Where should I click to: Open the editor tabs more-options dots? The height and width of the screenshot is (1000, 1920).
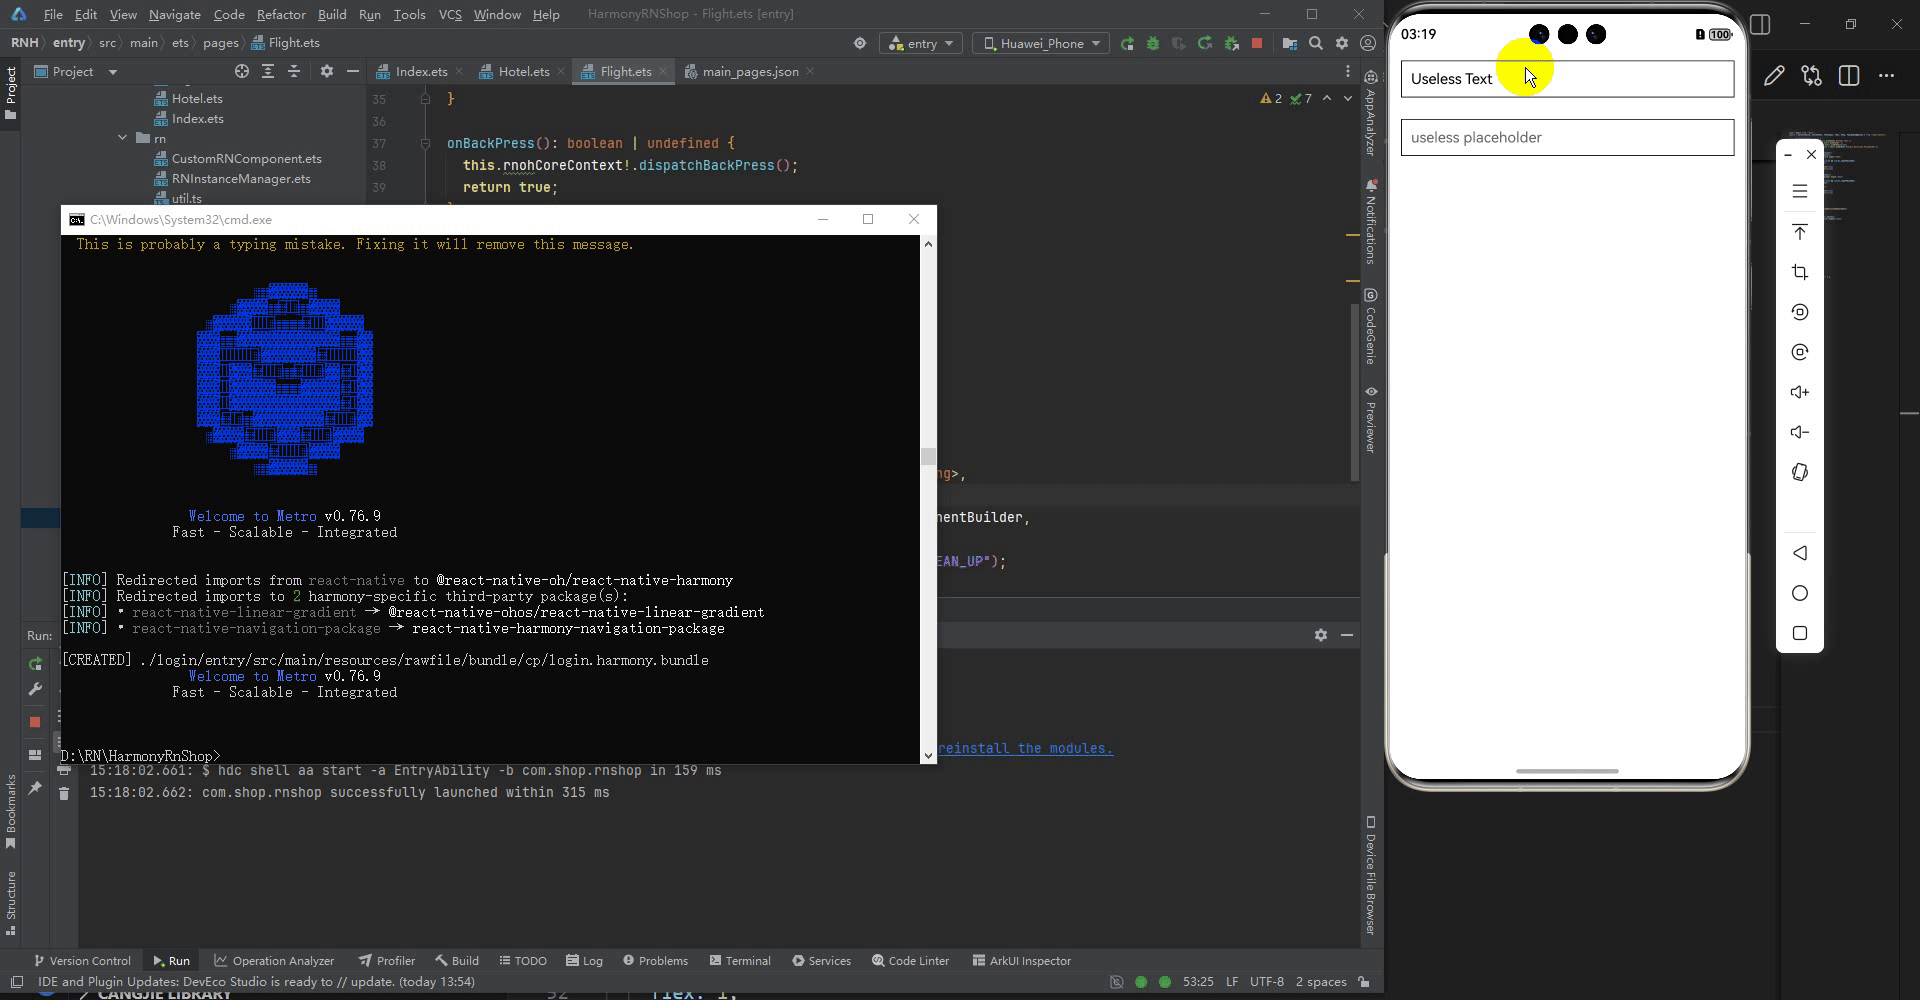[1347, 71]
